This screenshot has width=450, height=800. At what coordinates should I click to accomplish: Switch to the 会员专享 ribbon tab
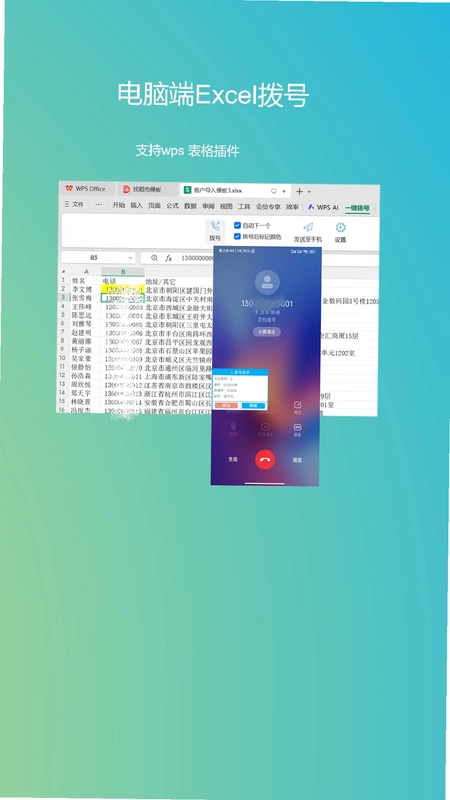[268, 207]
